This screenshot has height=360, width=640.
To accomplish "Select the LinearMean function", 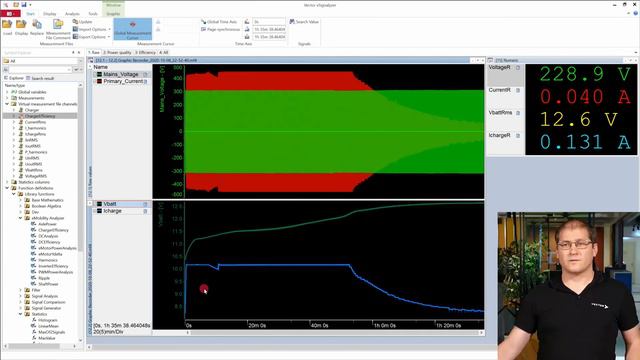I will click(48, 326).
